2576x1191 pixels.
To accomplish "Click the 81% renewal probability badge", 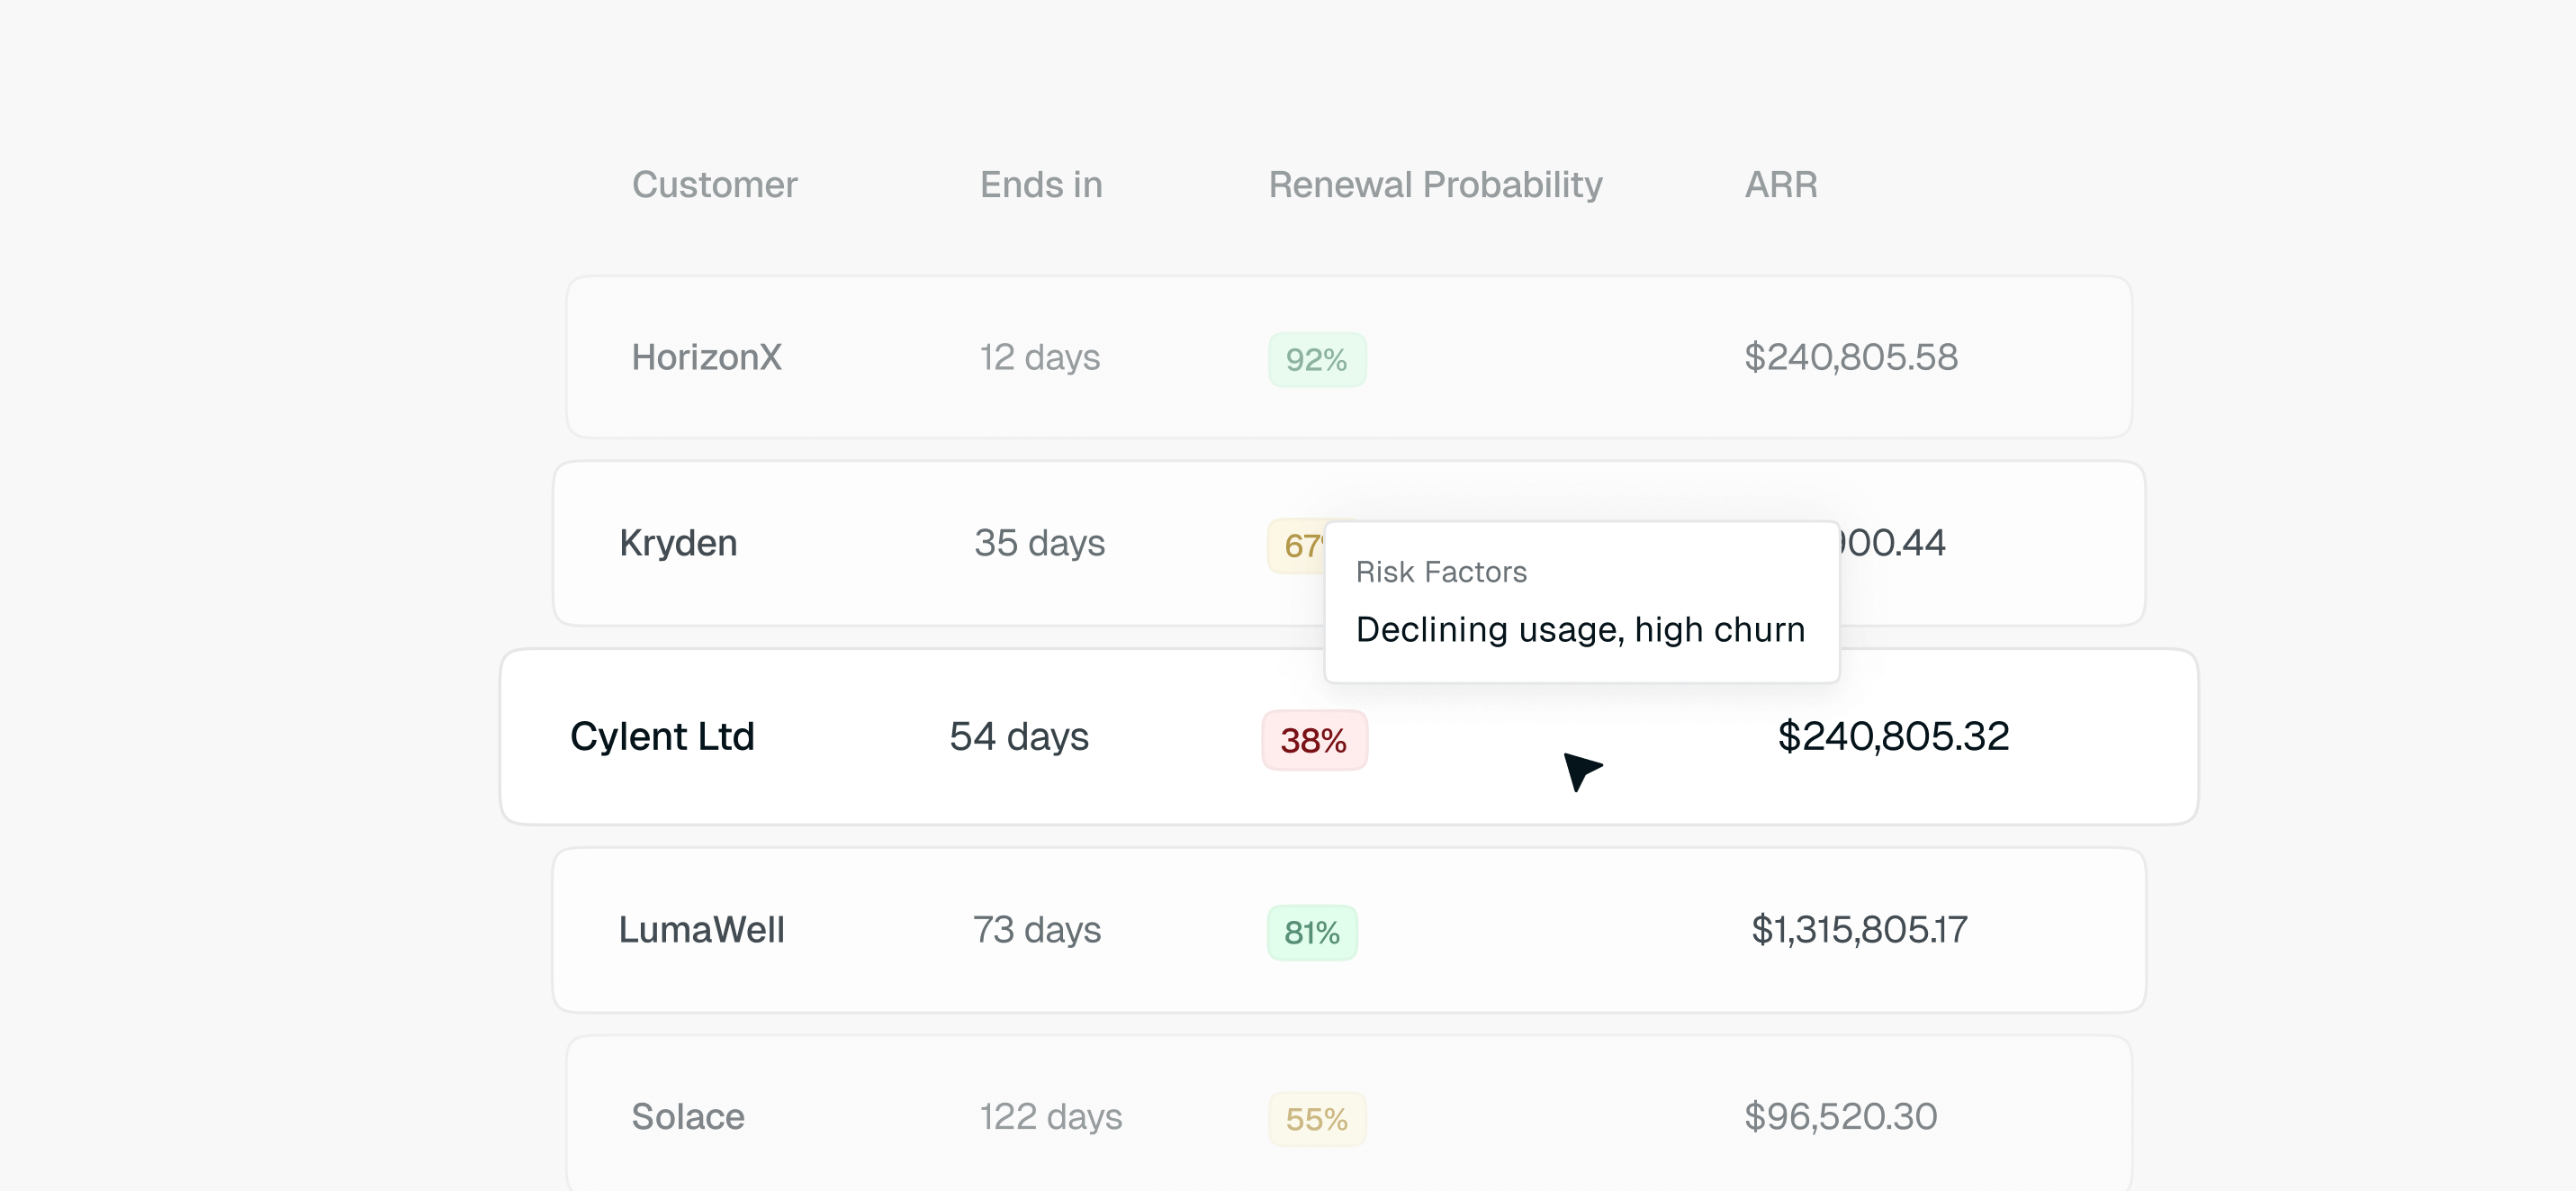I will pos(1312,932).
